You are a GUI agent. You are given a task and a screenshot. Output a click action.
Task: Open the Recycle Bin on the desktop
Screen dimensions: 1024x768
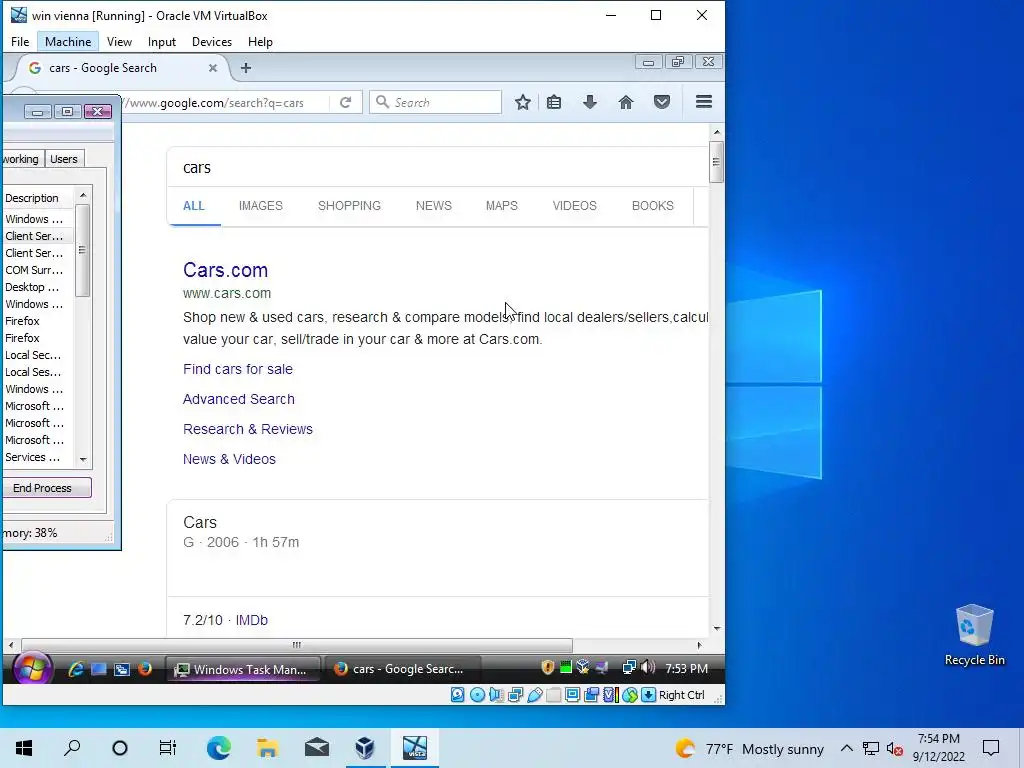(974, 635)
